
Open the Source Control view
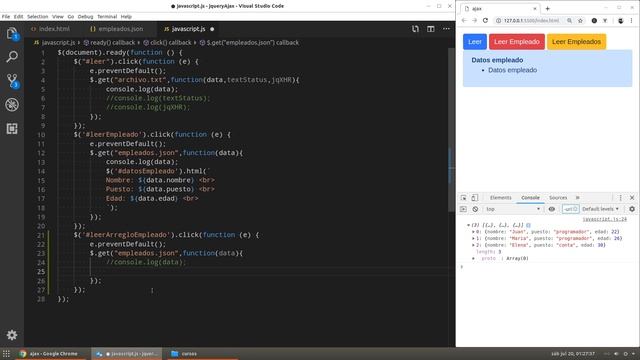click(x=12, y=80)
